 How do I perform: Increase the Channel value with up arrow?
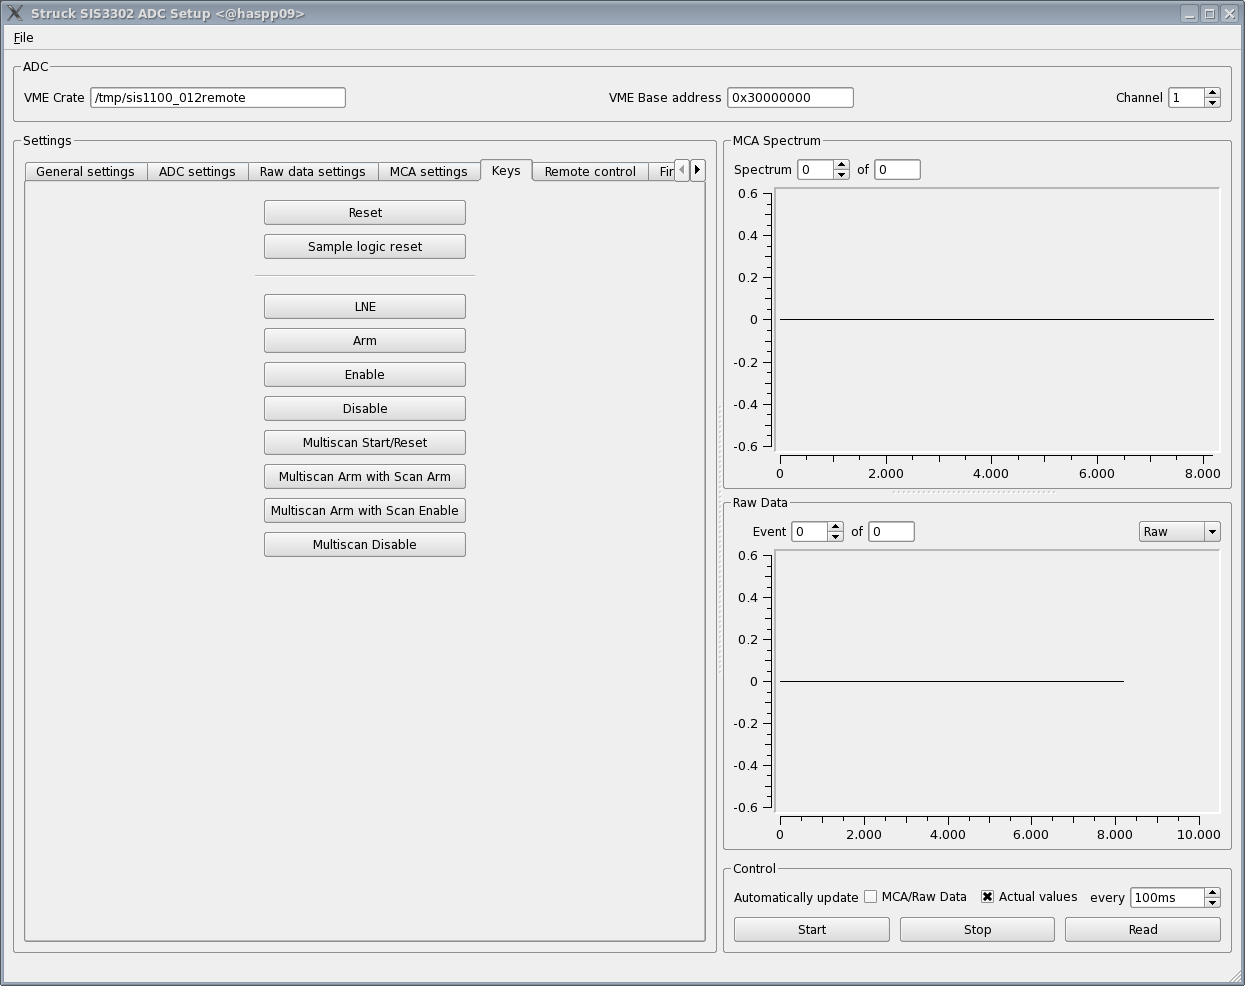1213,92
